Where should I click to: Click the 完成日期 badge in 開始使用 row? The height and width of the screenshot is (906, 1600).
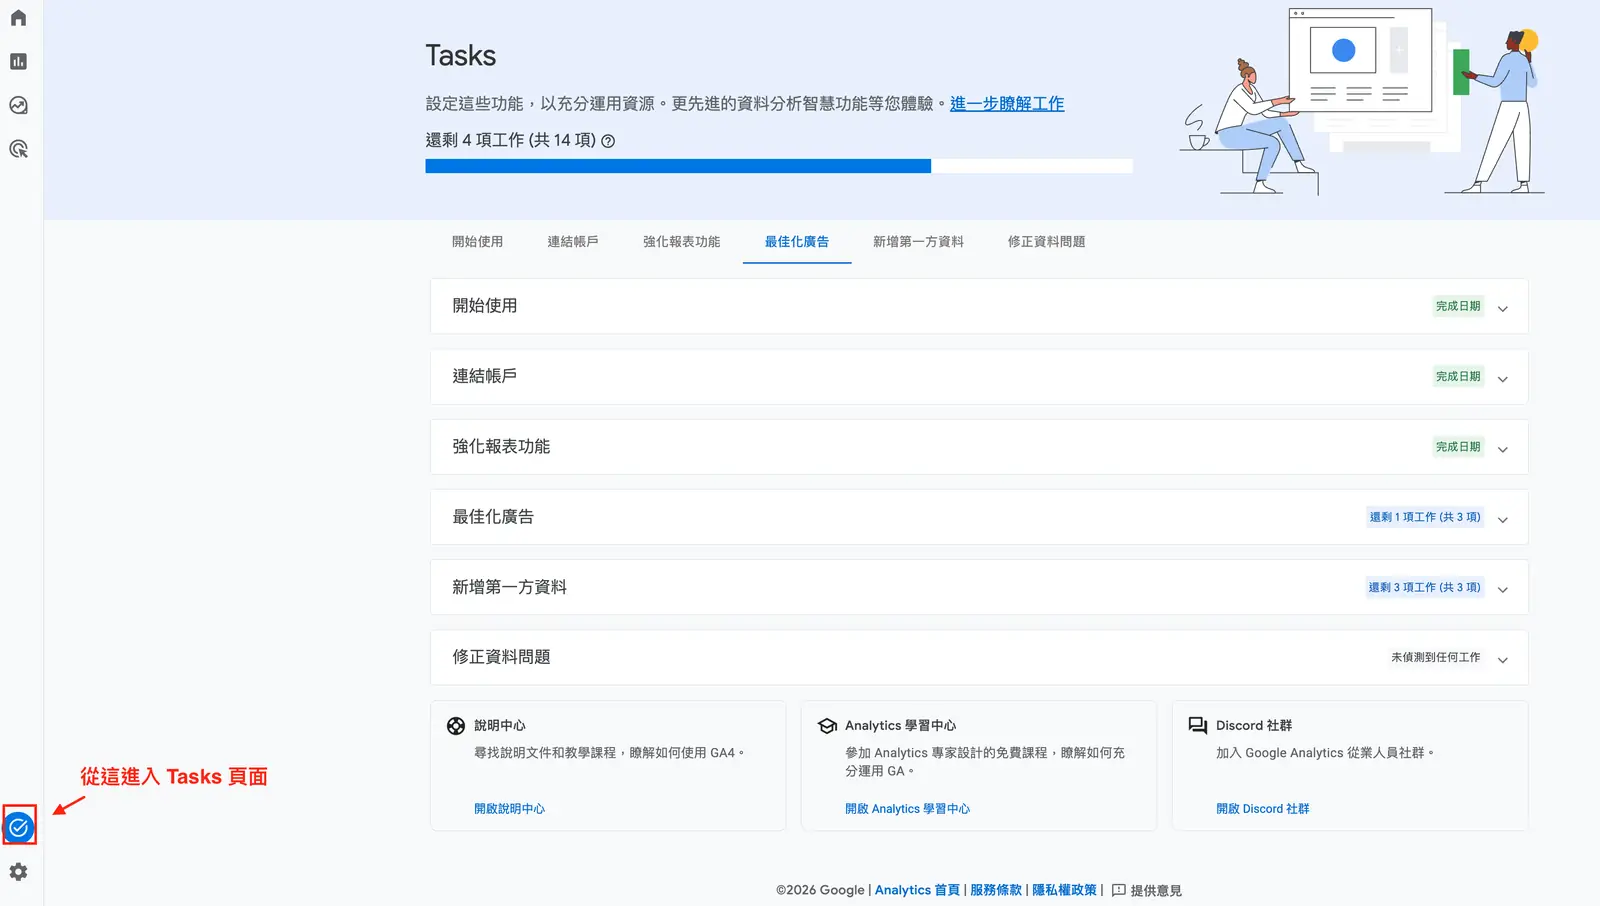[x=1458, y=306]
